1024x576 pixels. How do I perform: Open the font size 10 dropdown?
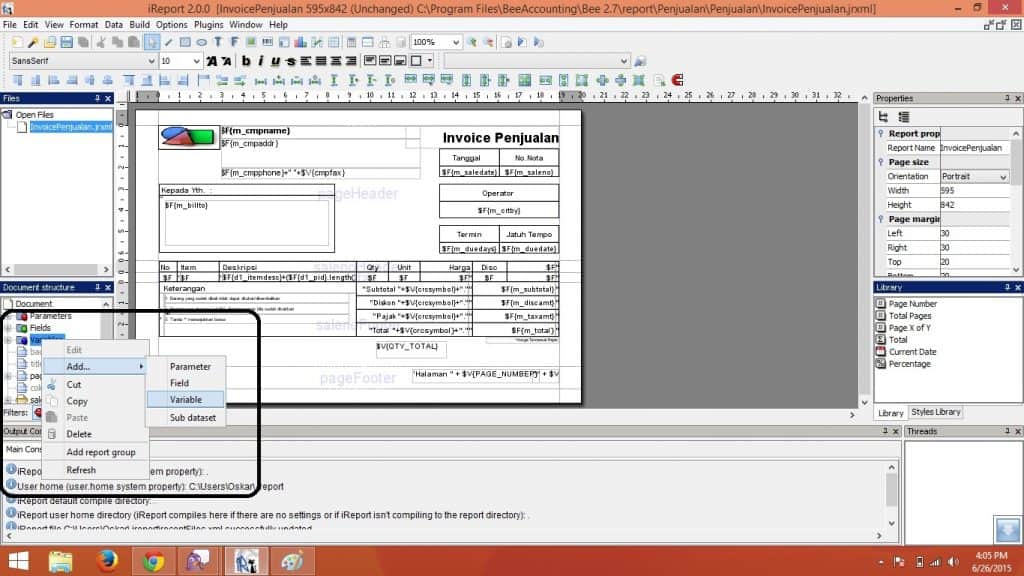coord(196,61)
